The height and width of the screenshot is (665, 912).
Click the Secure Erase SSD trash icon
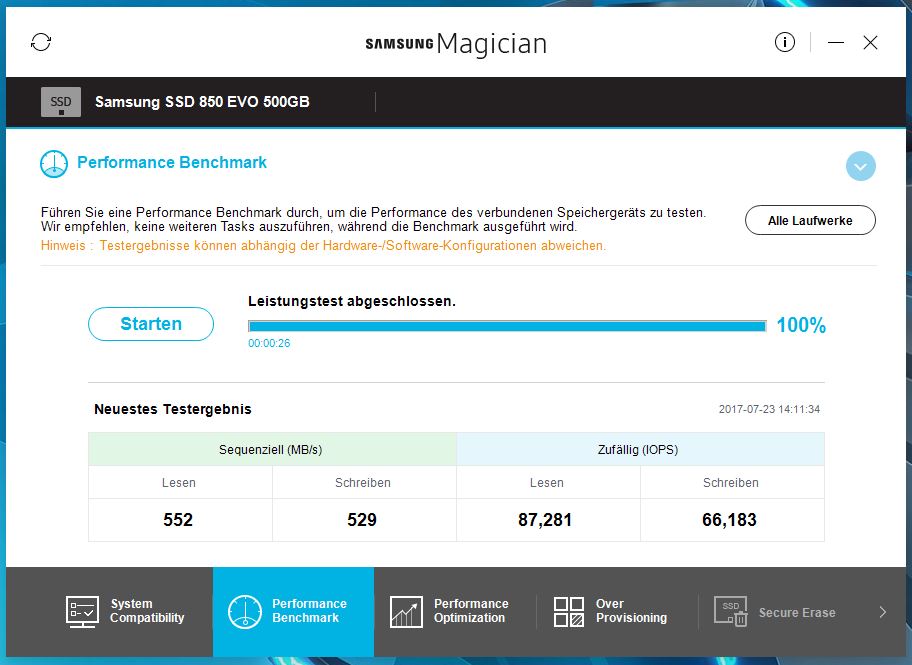point(731,612)
